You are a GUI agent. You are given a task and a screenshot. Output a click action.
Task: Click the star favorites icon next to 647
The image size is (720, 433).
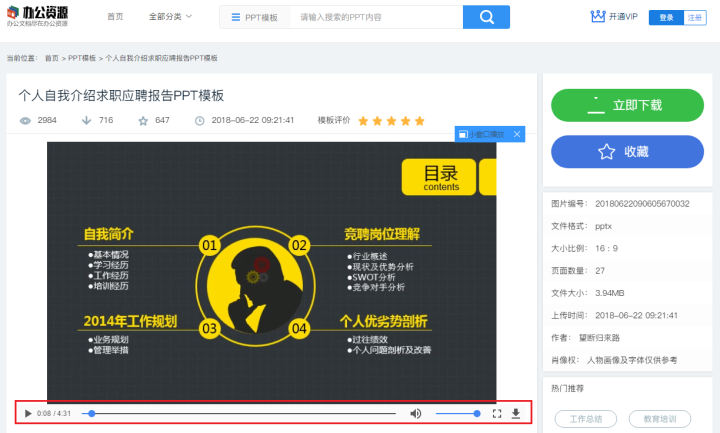click(x=143, y=121)
